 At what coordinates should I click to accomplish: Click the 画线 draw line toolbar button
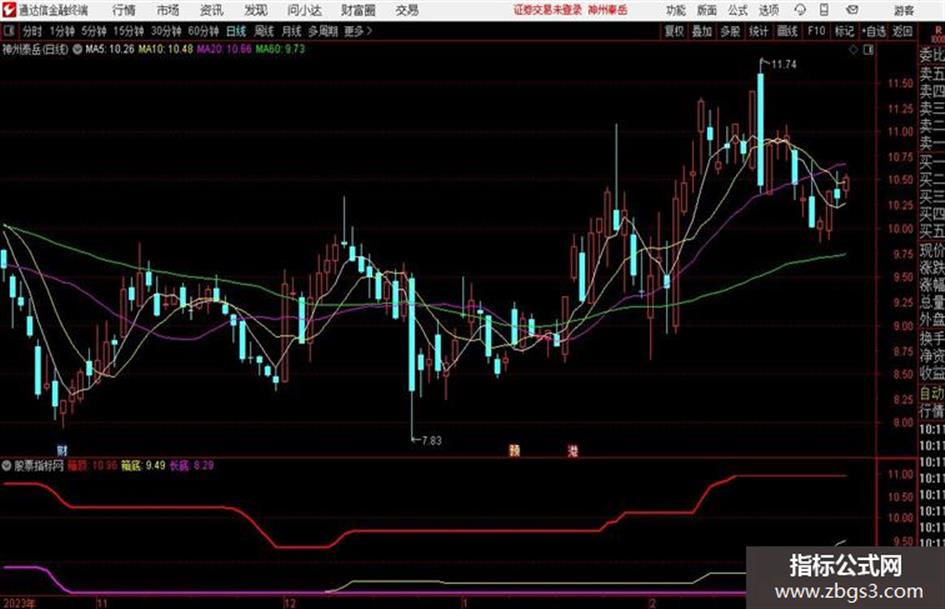pyautogui.click(x=787, y=31)
